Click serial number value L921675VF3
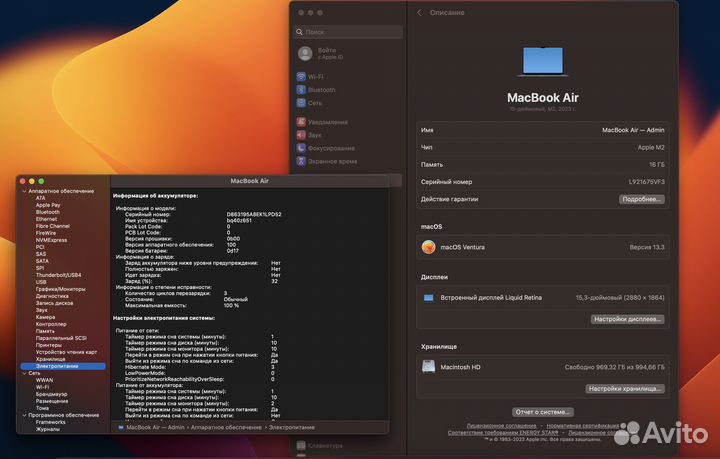 coord(647,182)
